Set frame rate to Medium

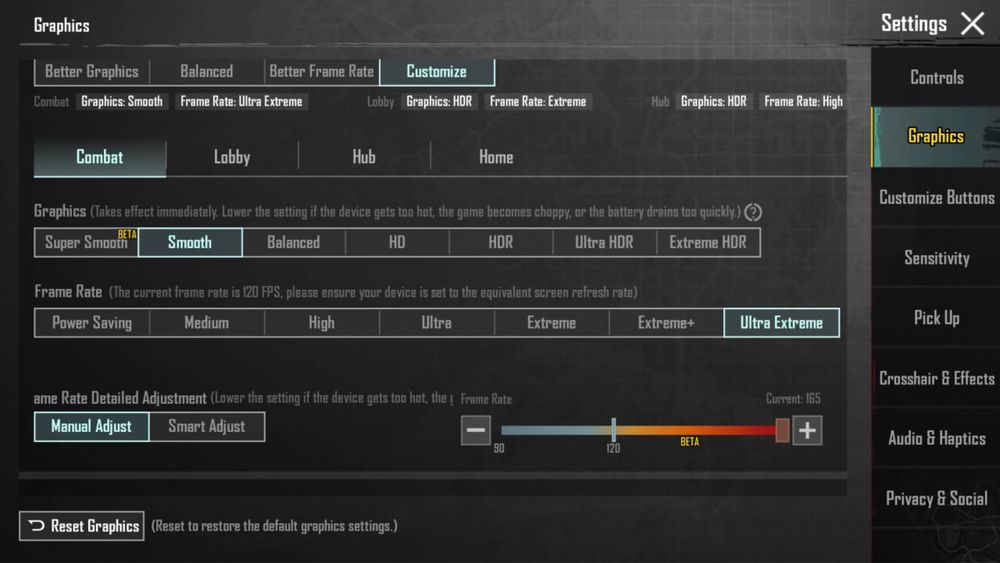207,323
